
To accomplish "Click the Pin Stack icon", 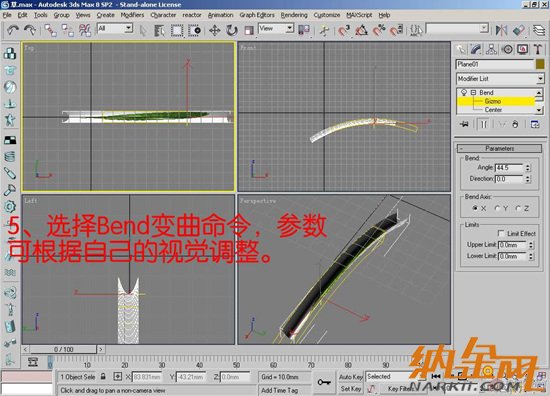I will [x=464, y=124].
